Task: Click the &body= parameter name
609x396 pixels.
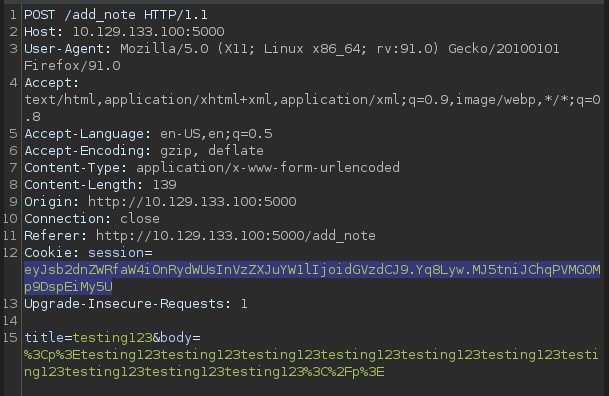Action: pyautogui.click(x=177, y=338)
